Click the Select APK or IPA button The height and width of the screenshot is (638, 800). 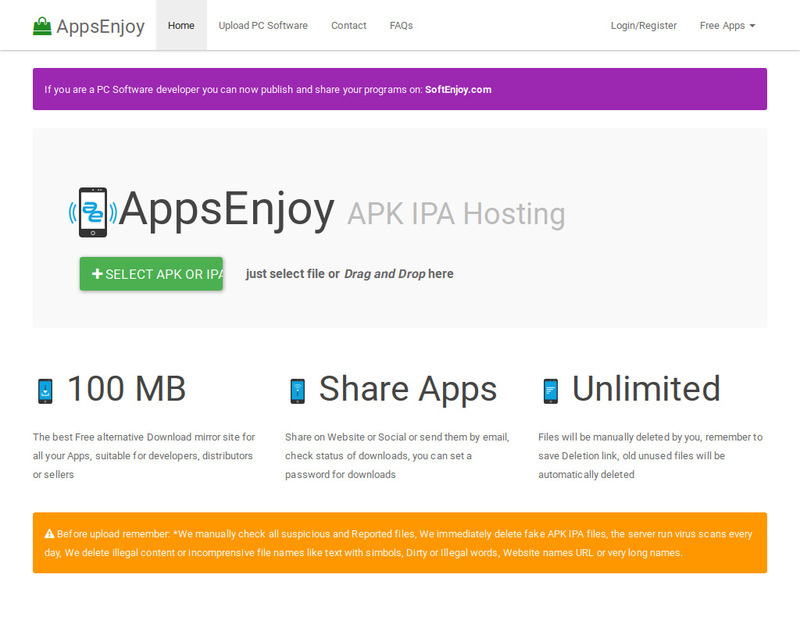coord(151,274)
